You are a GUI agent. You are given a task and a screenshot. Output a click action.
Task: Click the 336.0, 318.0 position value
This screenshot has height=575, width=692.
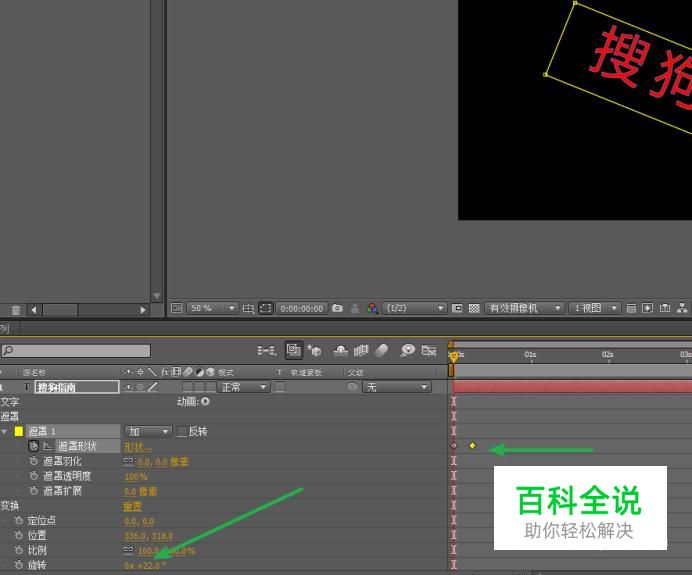[148, 536]
